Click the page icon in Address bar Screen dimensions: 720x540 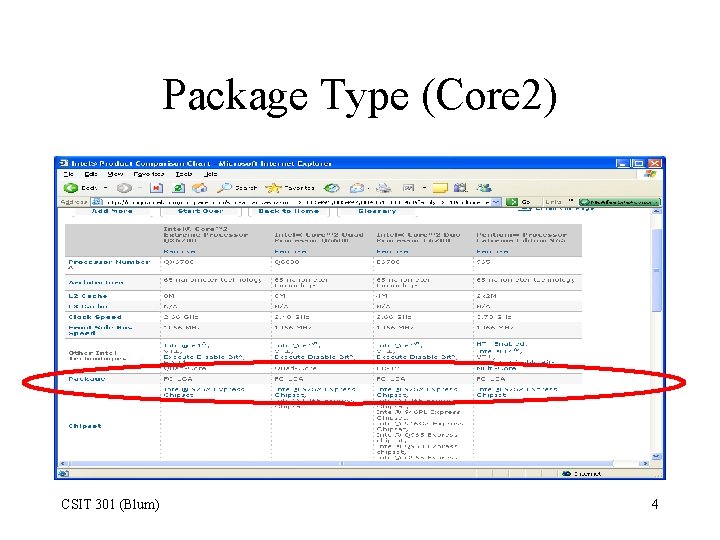96,202
